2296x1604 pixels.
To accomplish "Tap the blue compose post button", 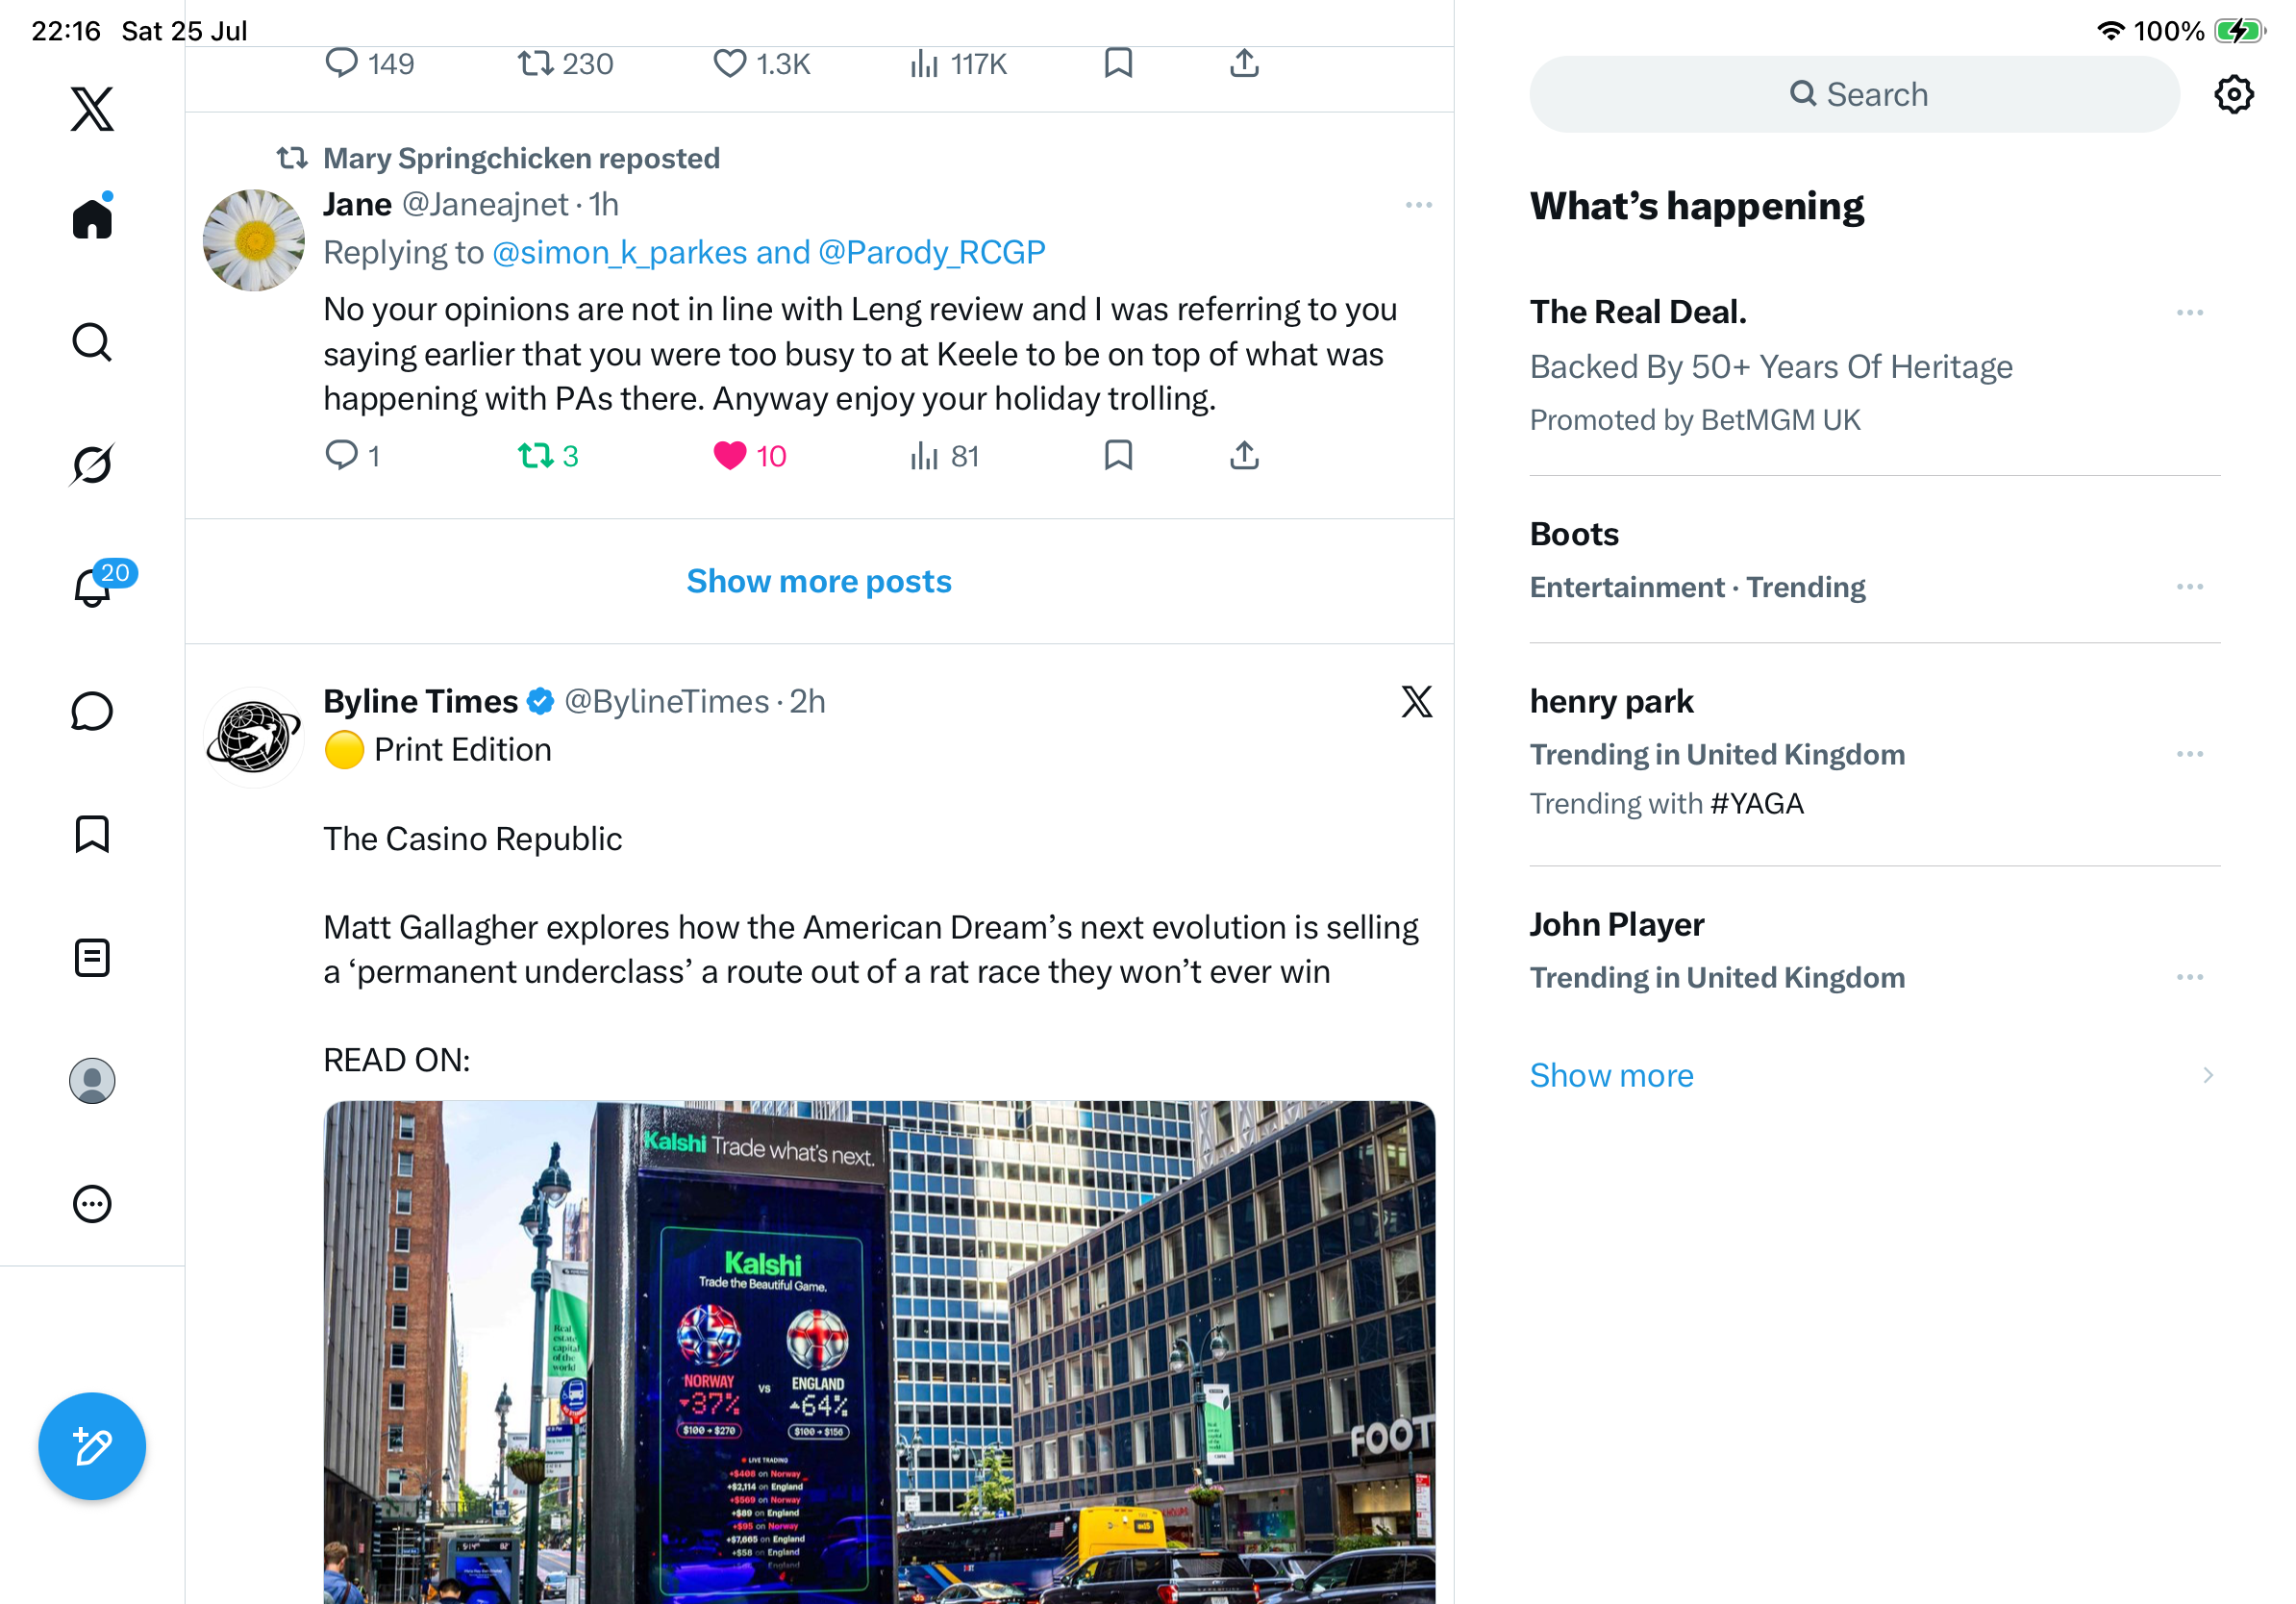I will tap(92, 1446).
